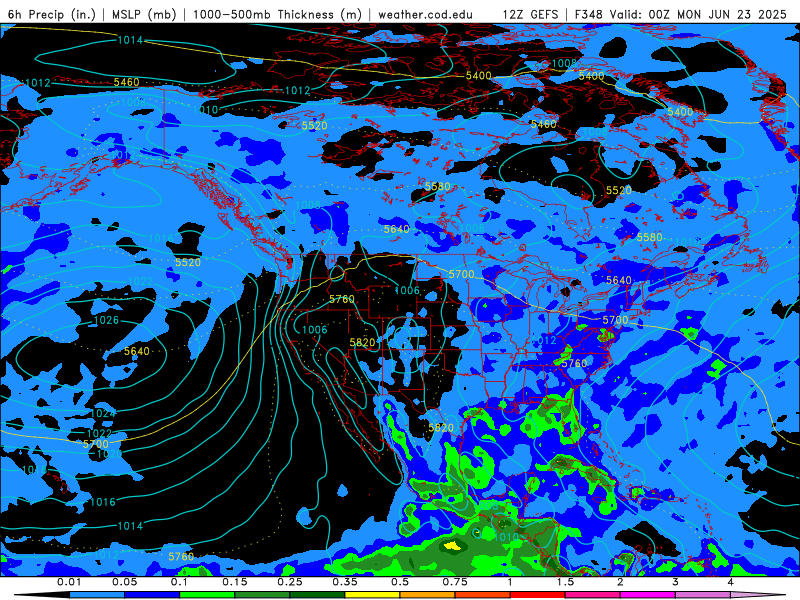Image resolution: width=800 pixels, height=600 pixels.
Task: Click the hot pink 1.5–2 legend swatch
Action: point(593,595)
